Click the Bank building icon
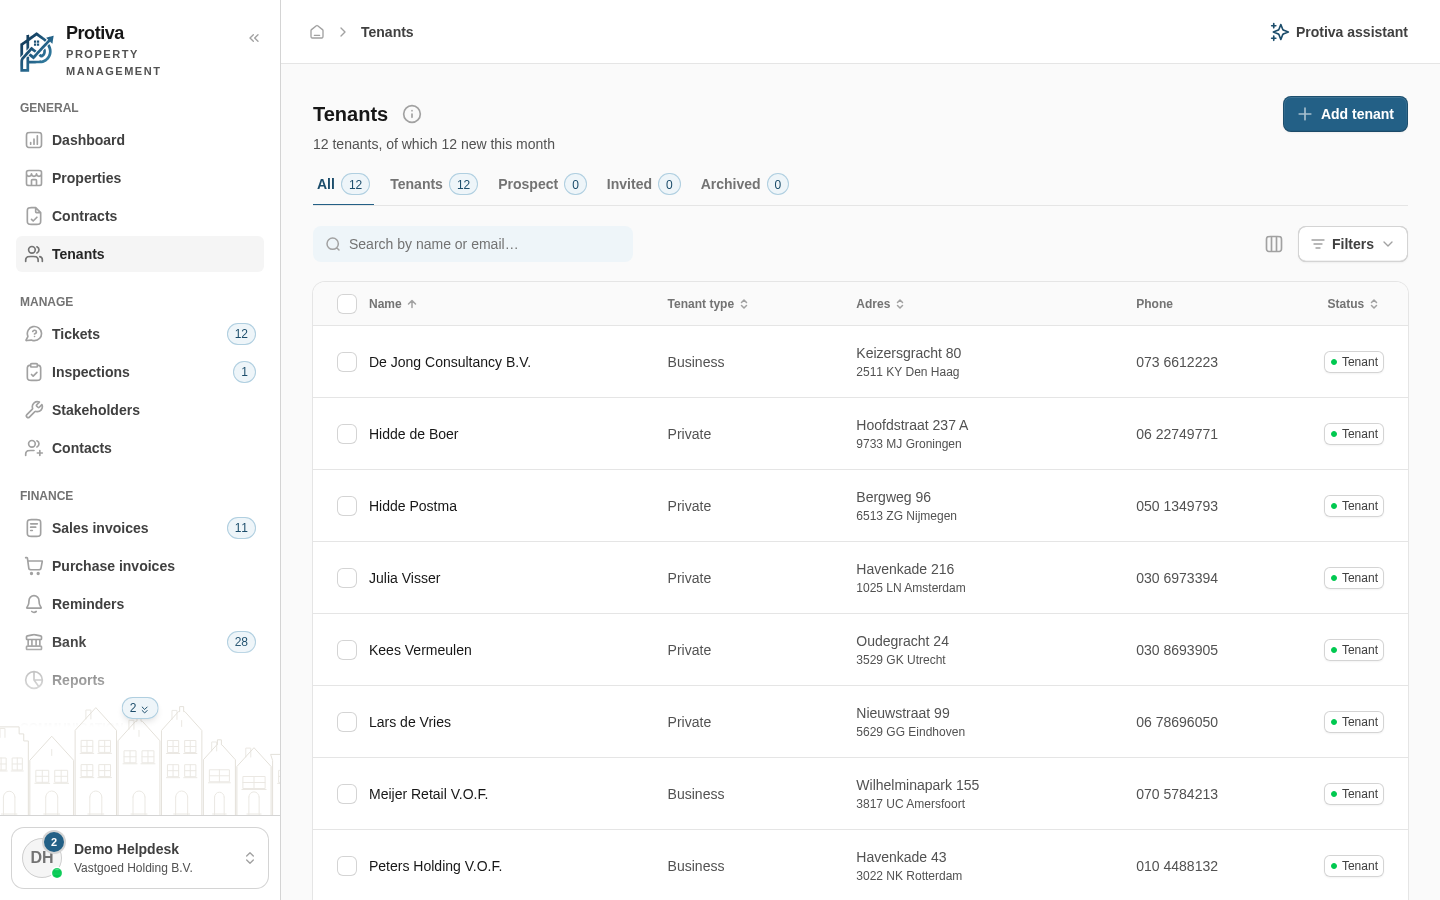1440x900 pixels. [x=34, y=642]
